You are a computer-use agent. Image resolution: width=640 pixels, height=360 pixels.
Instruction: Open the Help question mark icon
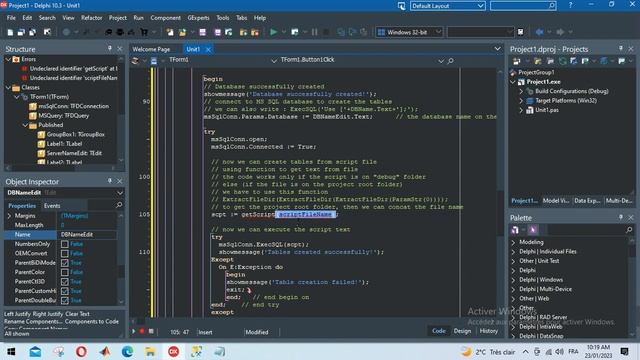pyautogui.click(x=570, y=5)
